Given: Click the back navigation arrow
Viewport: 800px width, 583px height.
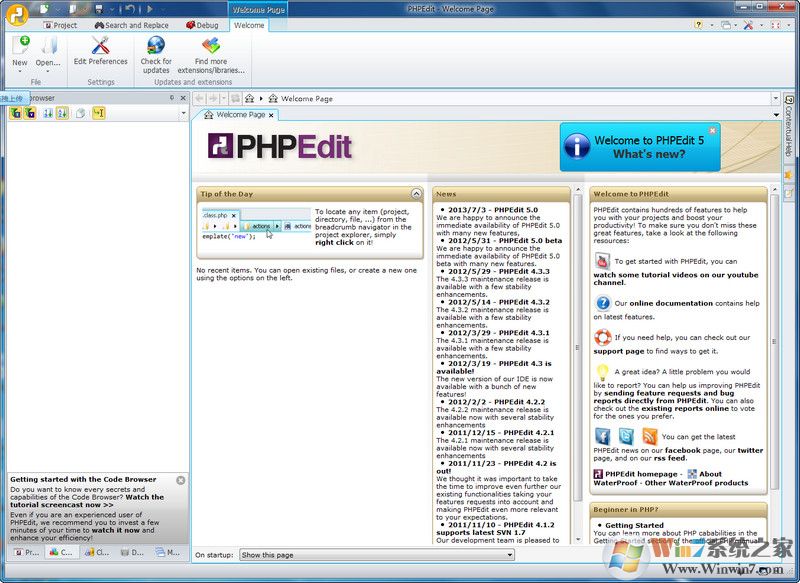Looking at the screenshot, I should 199,98.
